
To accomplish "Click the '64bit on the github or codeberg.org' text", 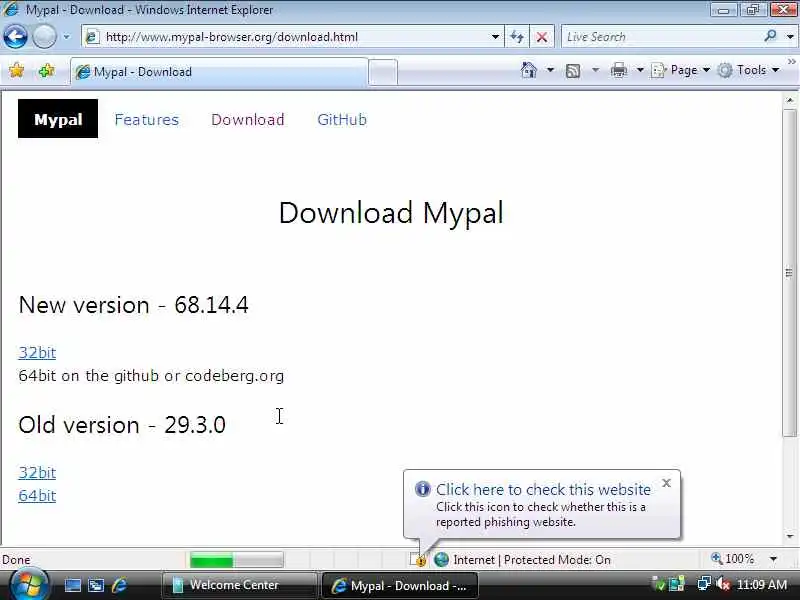I will pos(151,376).
